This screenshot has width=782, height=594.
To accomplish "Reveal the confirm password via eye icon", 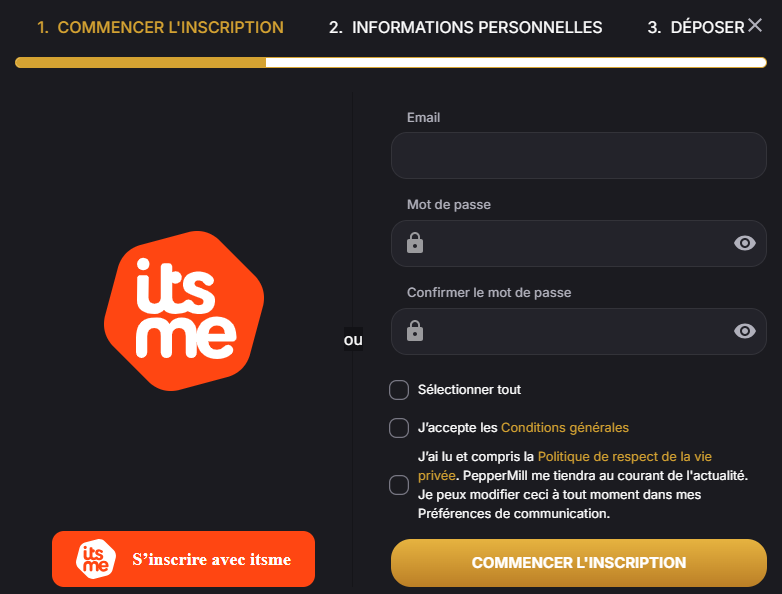I will [745, 331].
